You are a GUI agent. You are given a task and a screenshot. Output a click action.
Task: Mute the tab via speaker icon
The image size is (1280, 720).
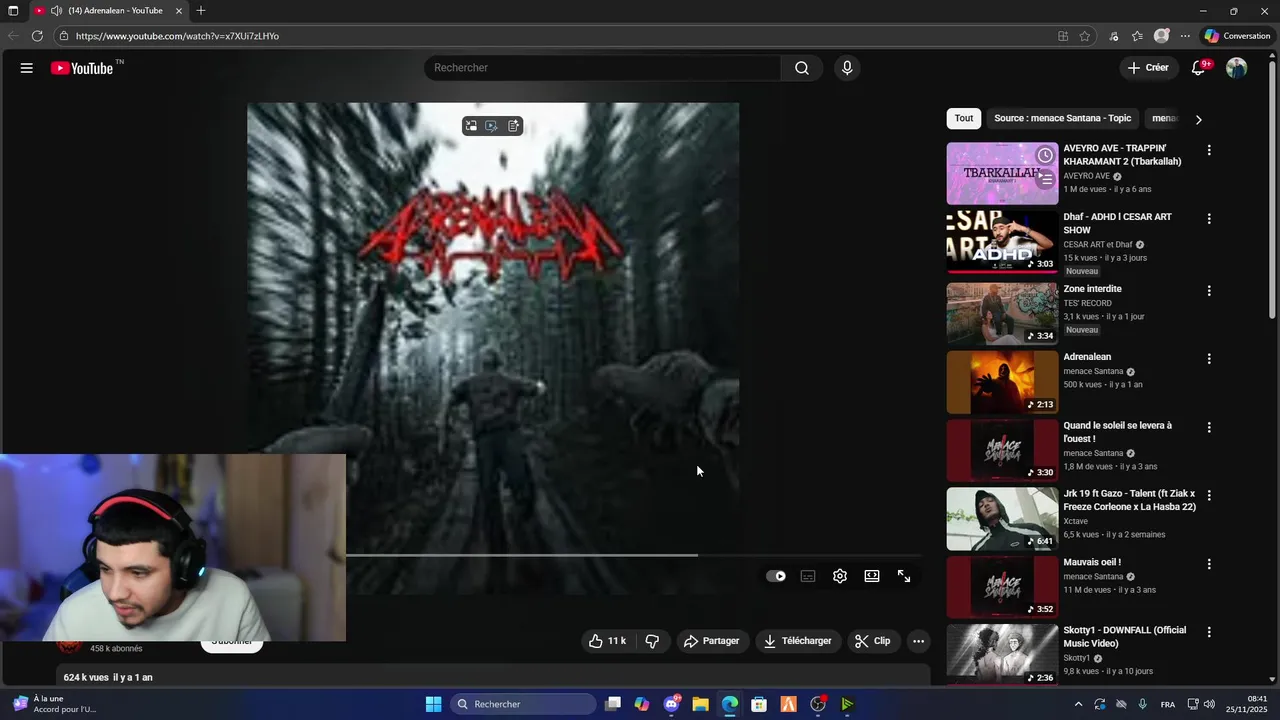point(56,11)
